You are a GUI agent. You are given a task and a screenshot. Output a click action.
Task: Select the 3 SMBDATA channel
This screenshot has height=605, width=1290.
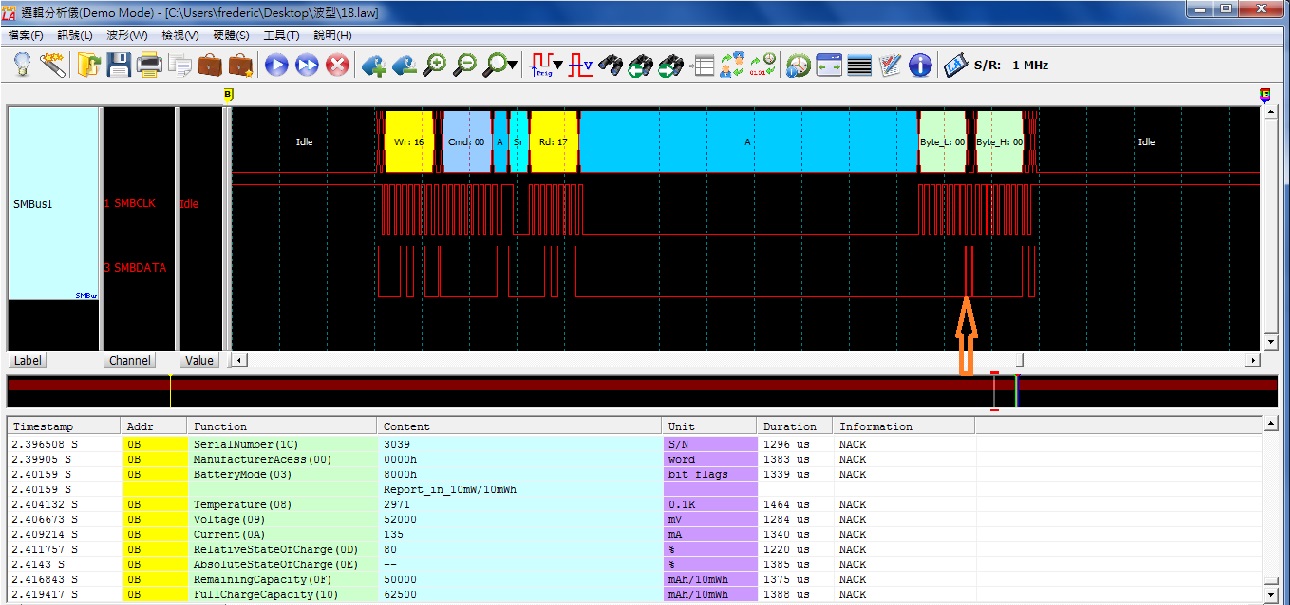pyautogui.click(x=135, y=267)
